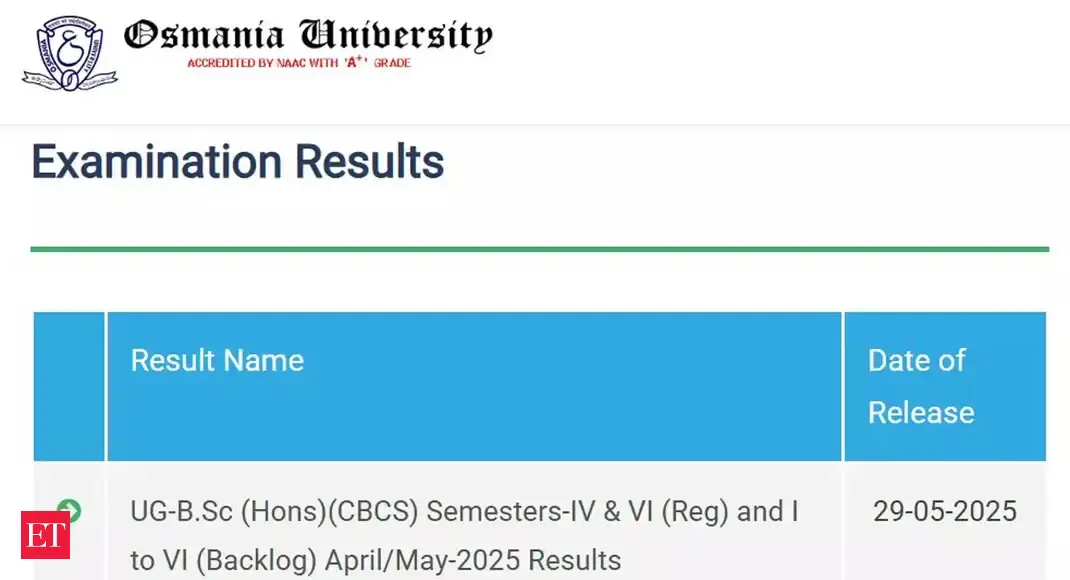Screen dimensions: 1070x580
Task: Click the green divider line below heading
Action: (540, 249)
